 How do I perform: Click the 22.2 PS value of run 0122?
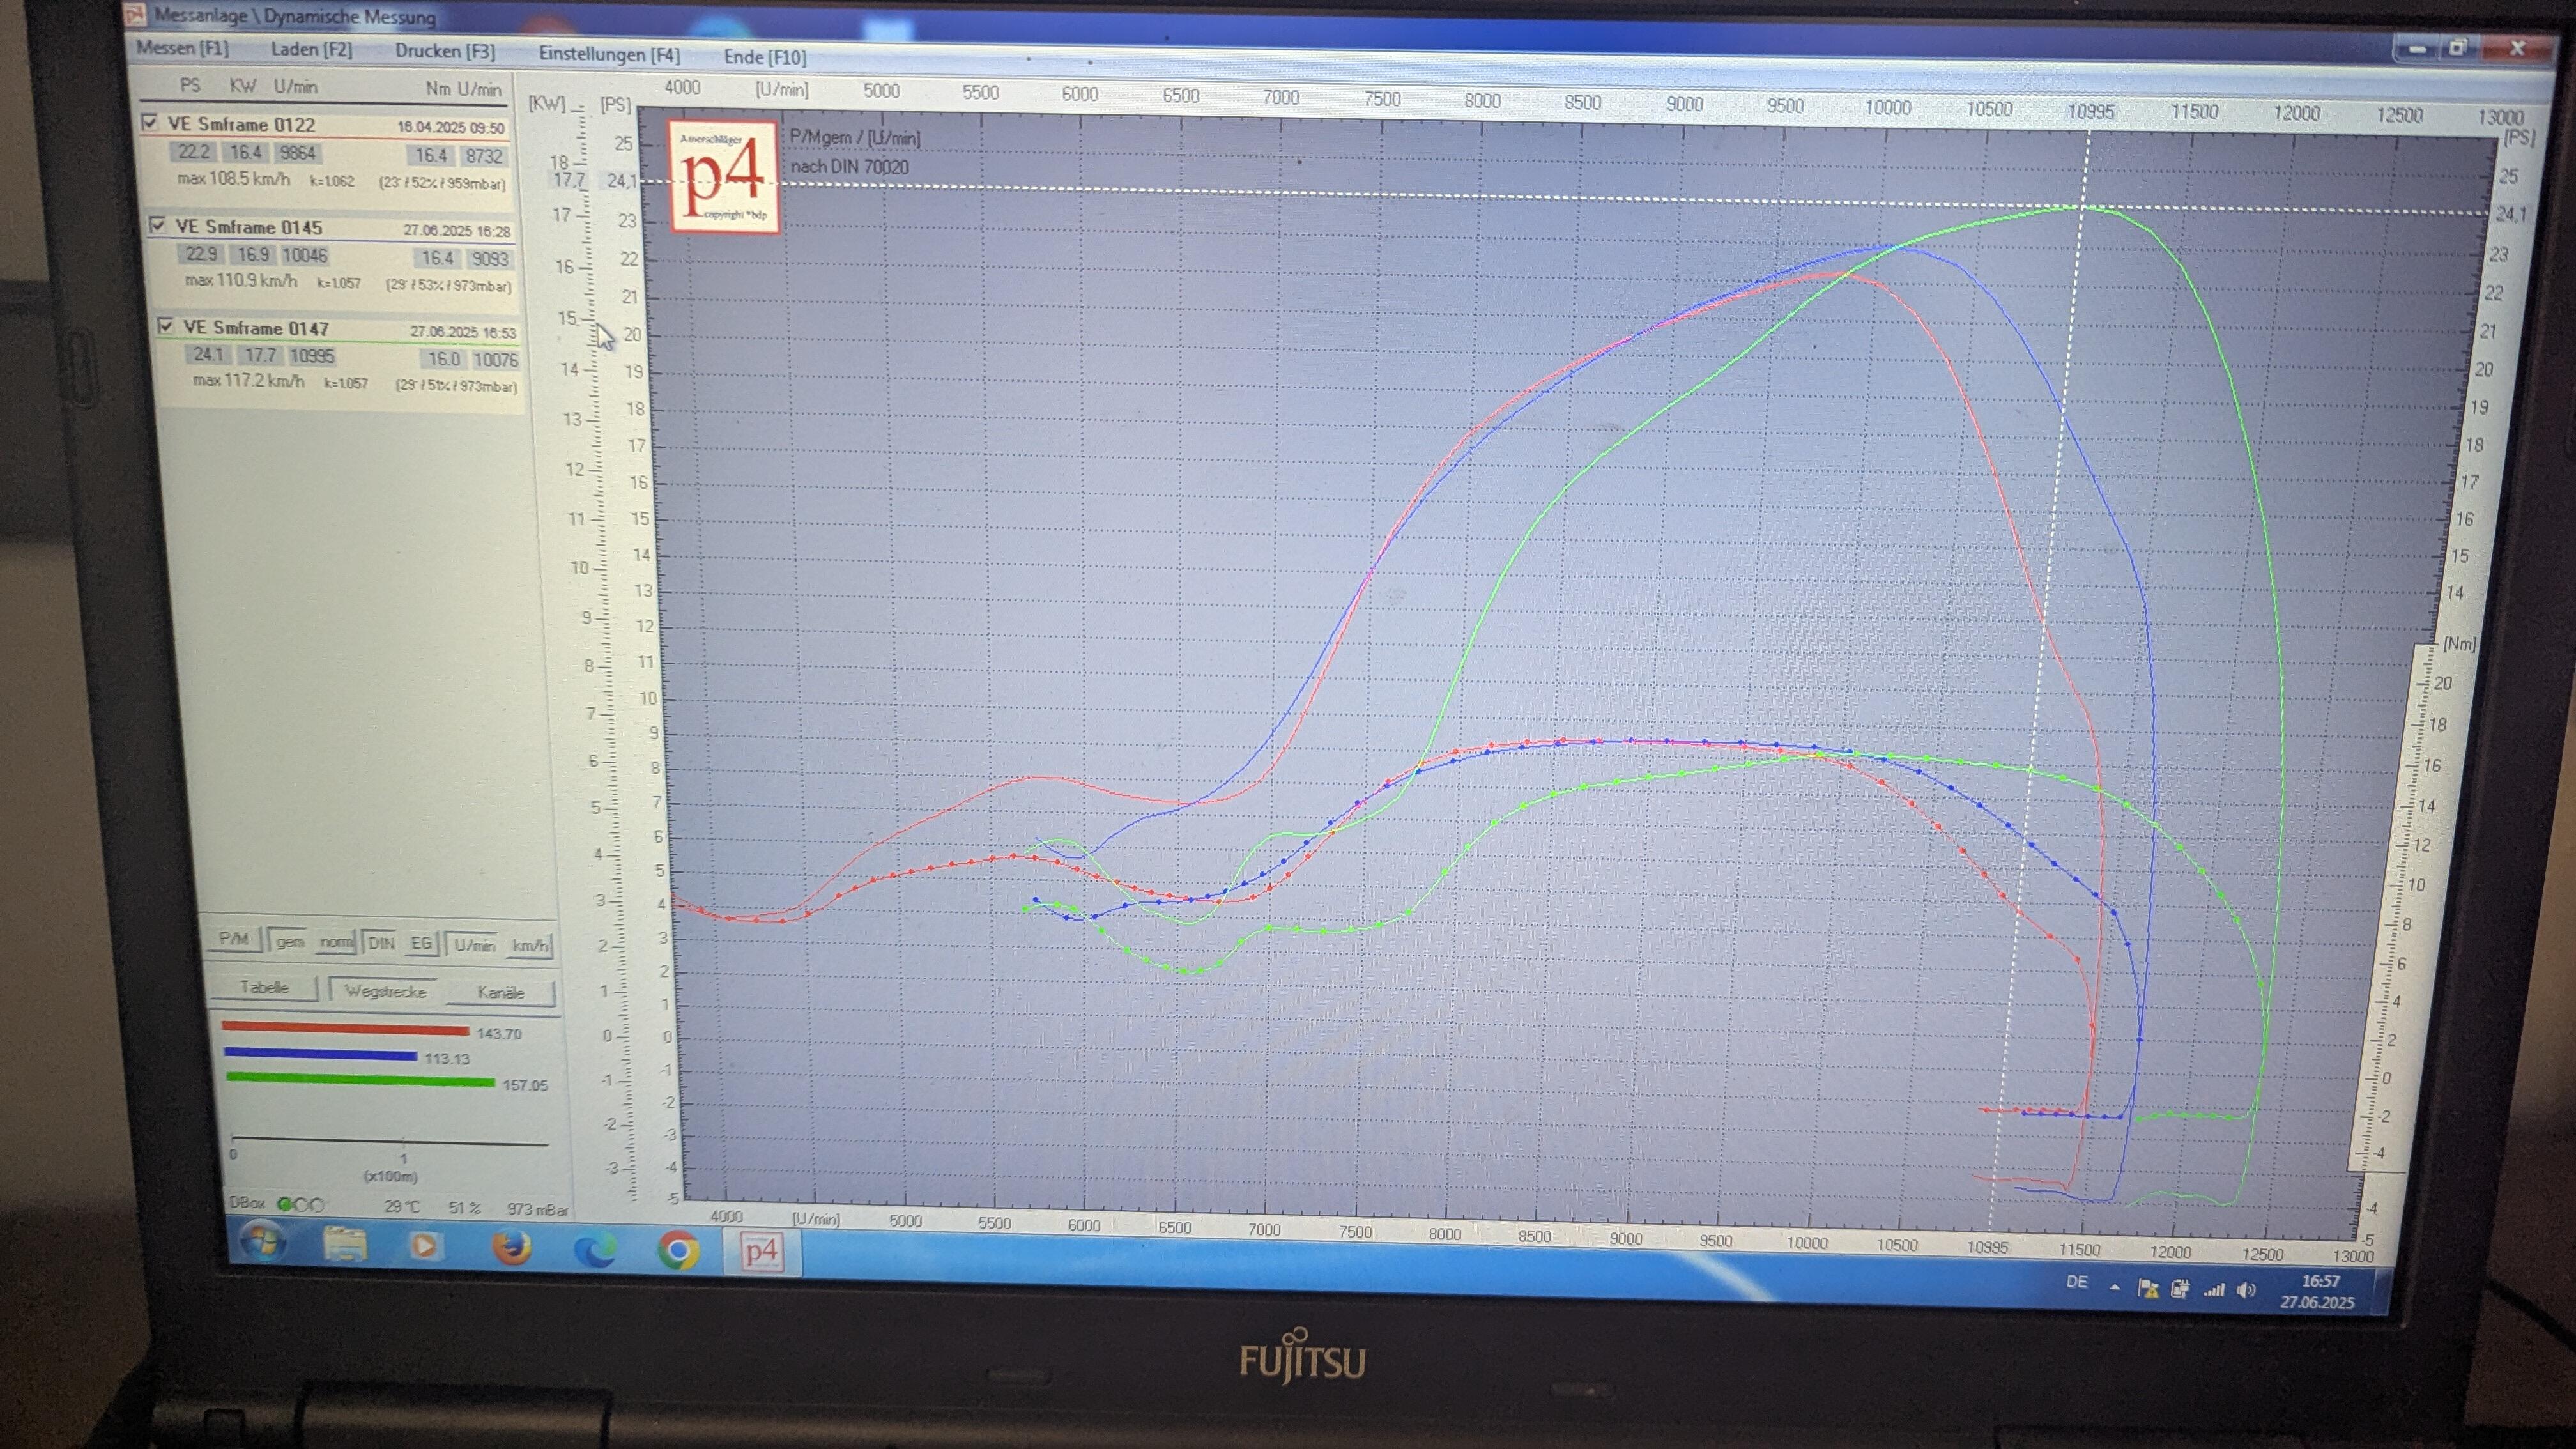tap(194, 152)
